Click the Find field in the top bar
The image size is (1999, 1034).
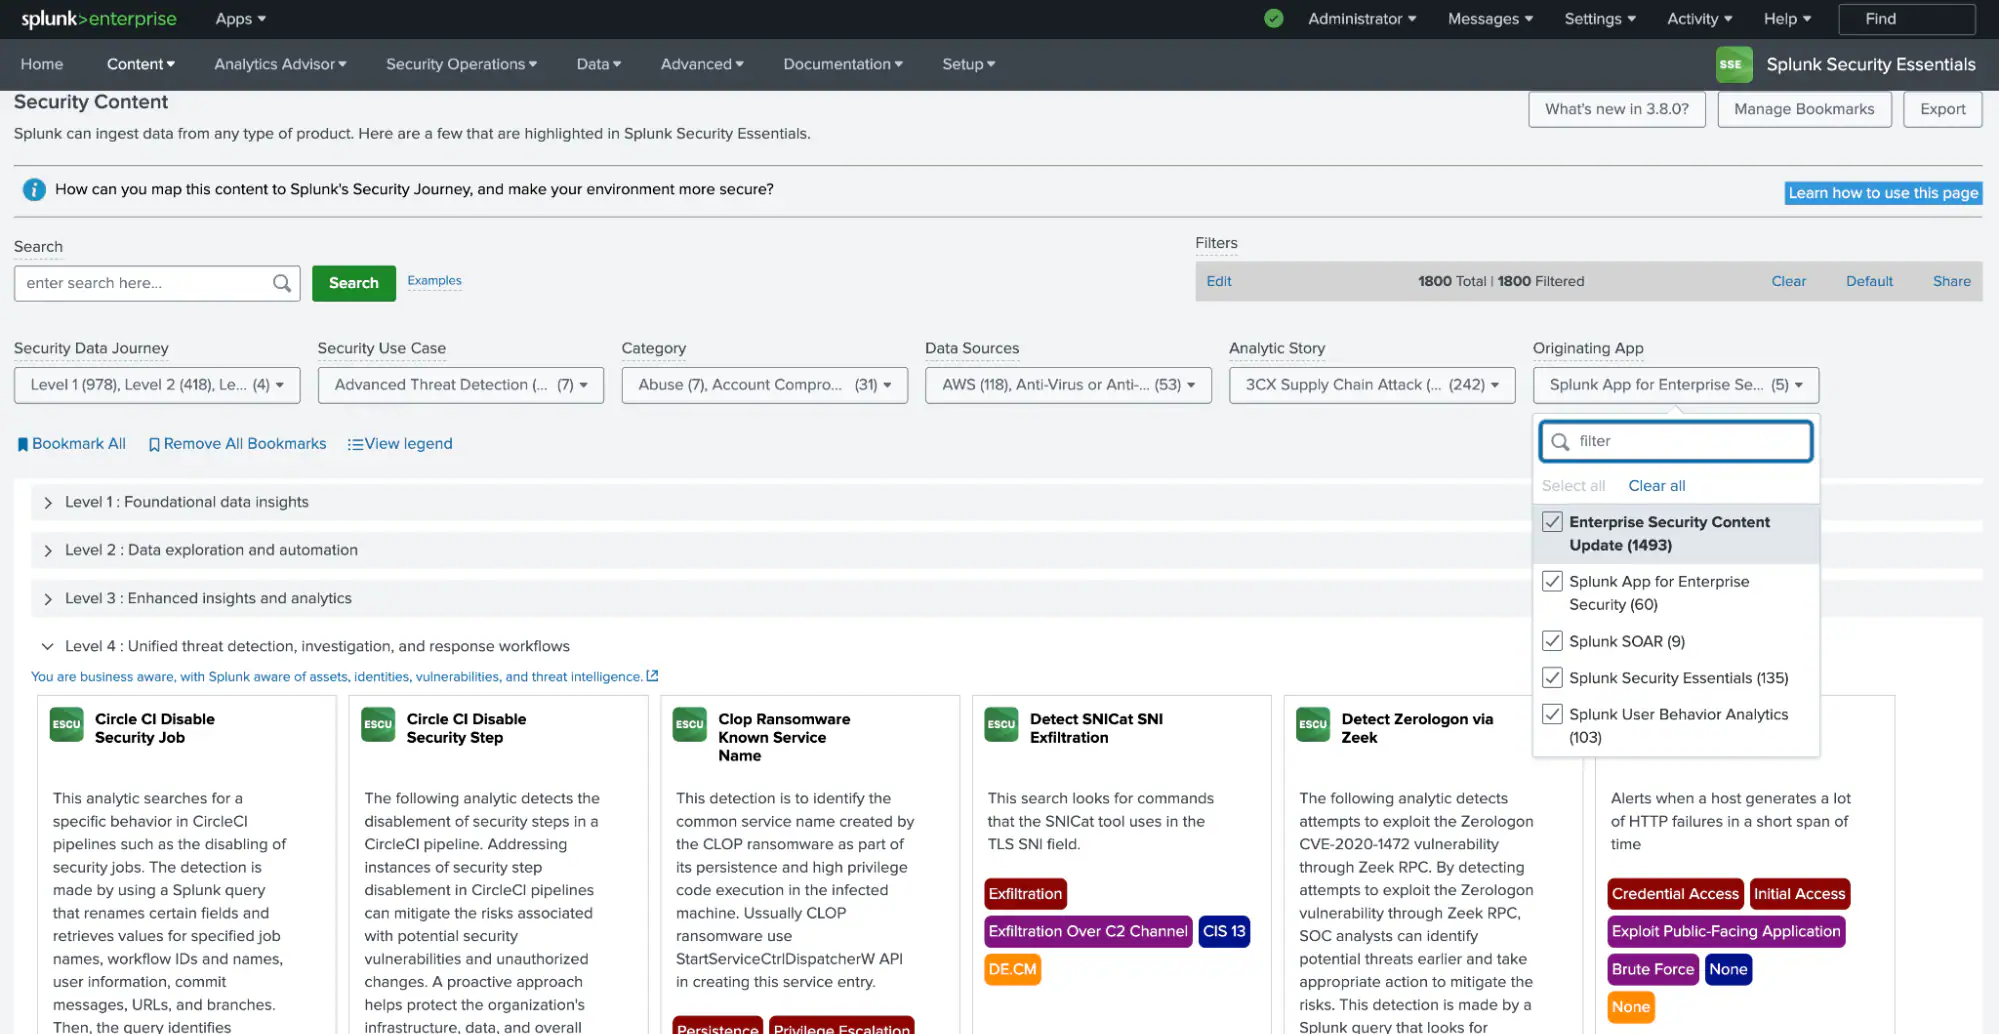[1907, 19]
